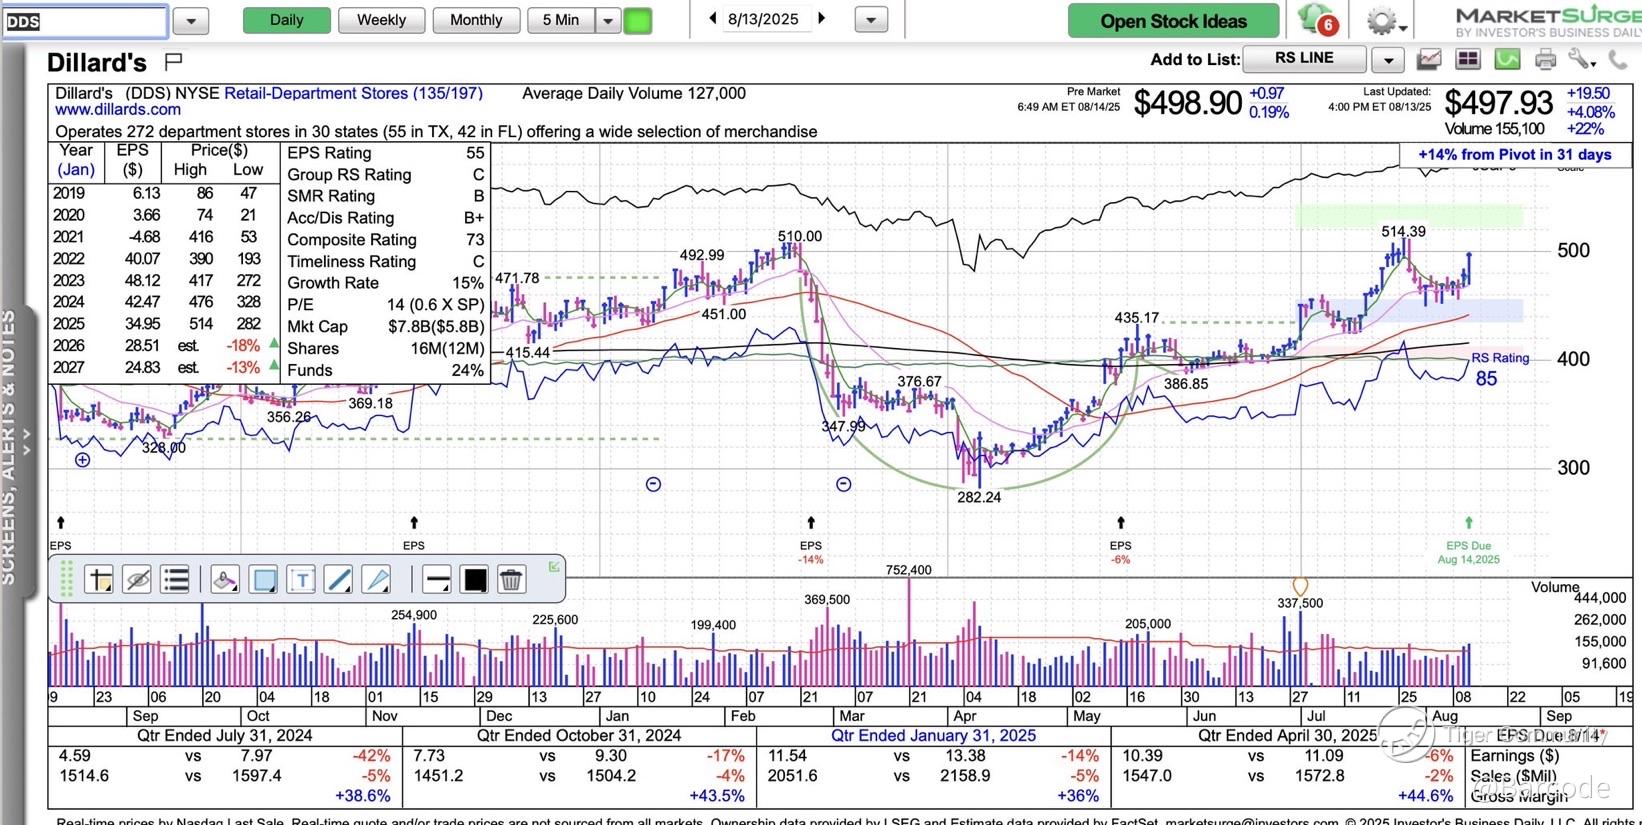This screenshot has width=1642, height=825.
Task: Pick the black color swatch
Action: [475, 579]
